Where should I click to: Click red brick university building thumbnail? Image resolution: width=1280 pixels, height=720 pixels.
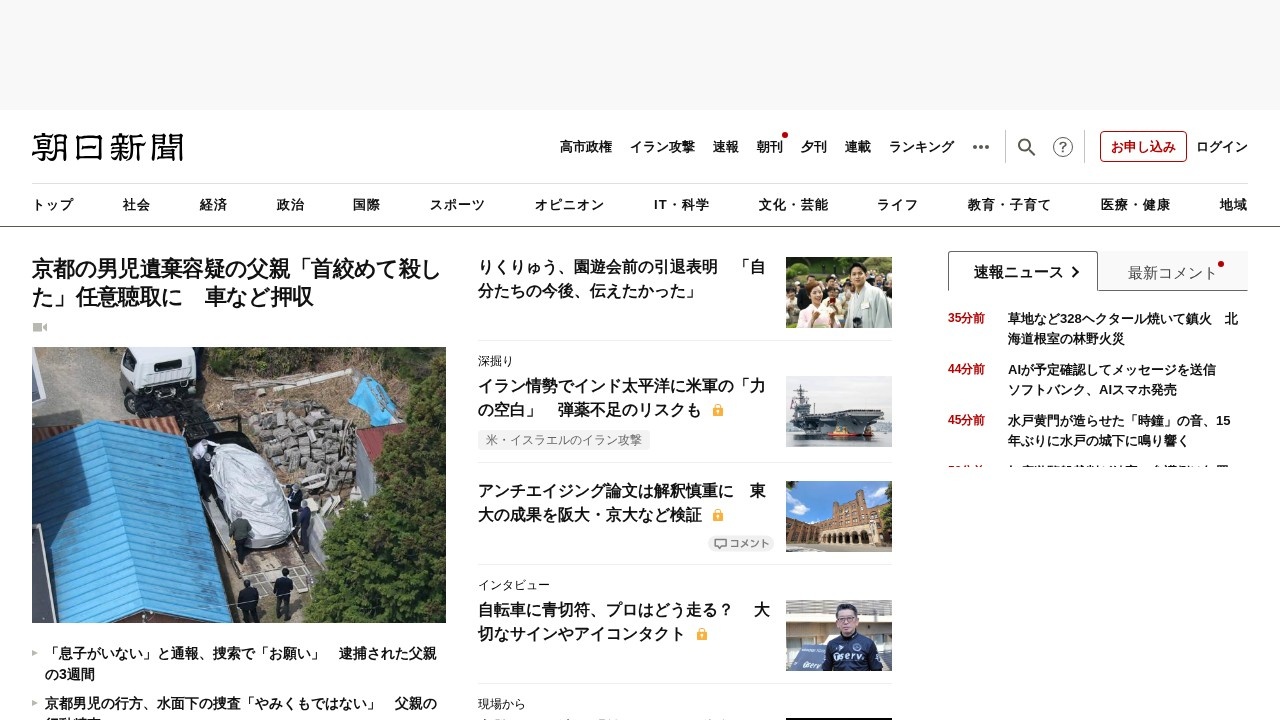click(x=839, y=516)
